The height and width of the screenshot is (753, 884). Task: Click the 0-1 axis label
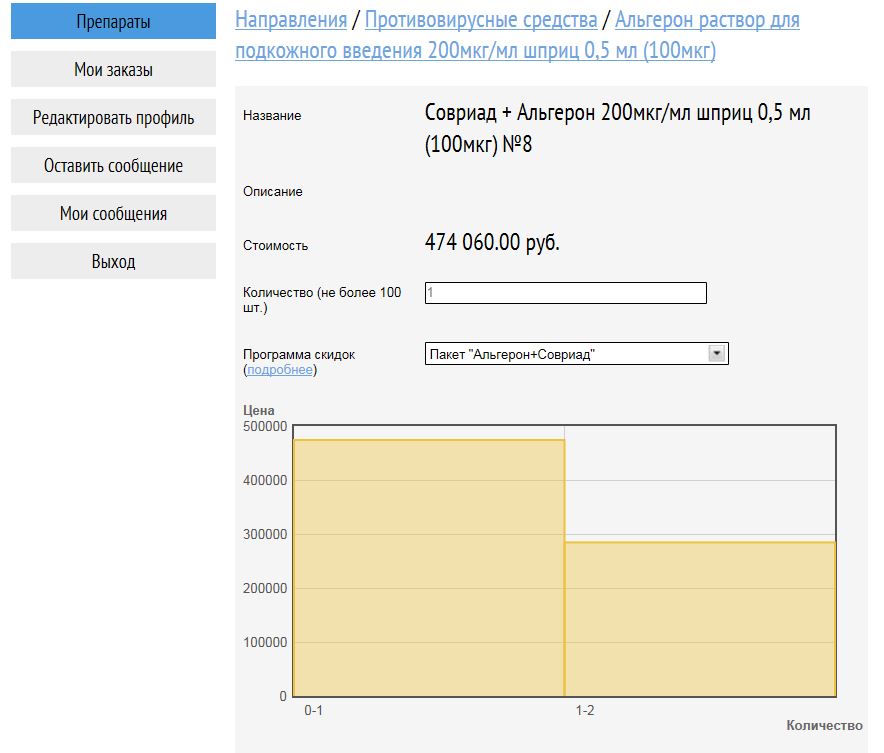pos(313,711)
